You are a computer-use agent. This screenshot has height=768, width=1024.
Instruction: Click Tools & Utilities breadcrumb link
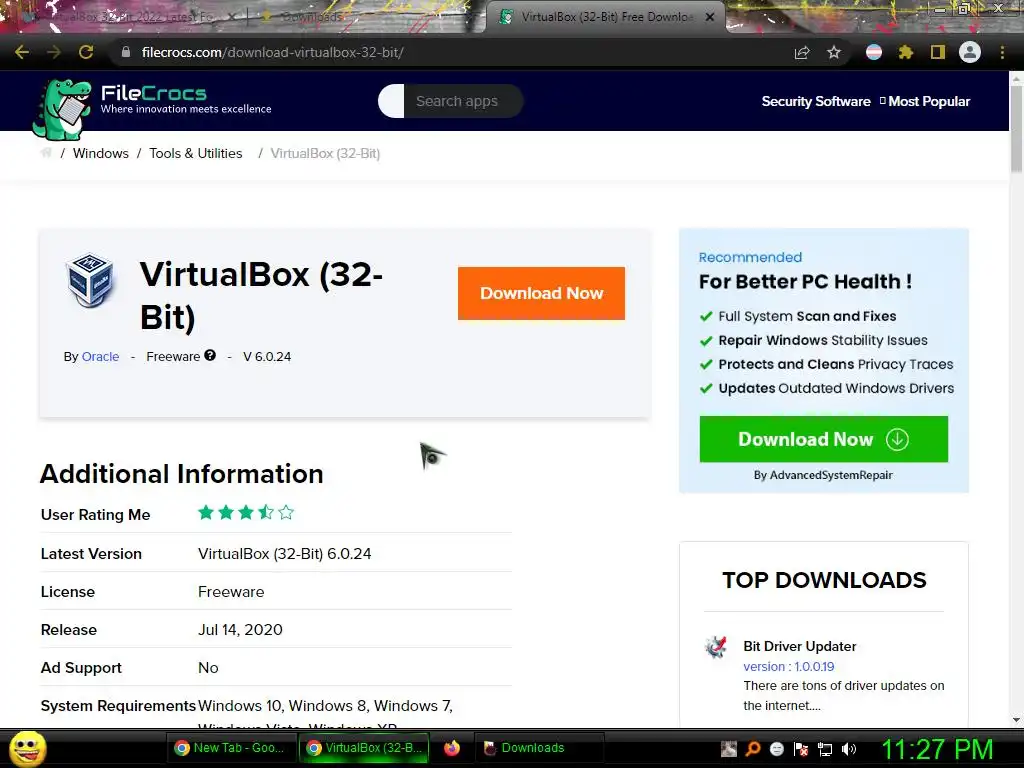point(196,153)
